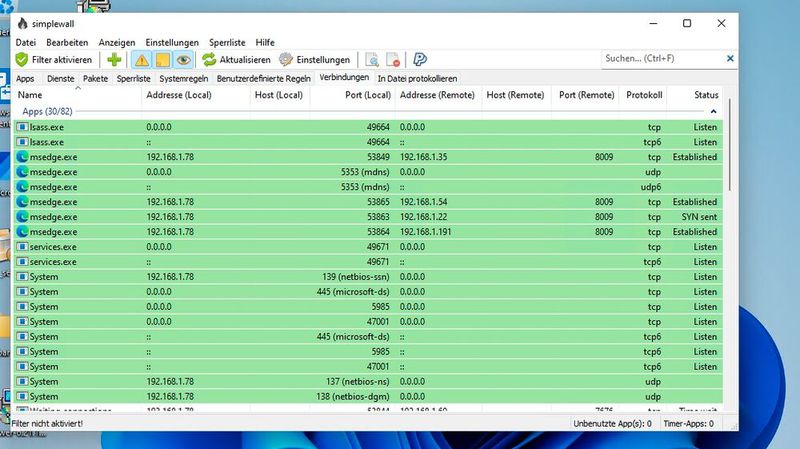800x449 pixels.
Task: Sort by the Host (Local) column header
Action: 279,95
